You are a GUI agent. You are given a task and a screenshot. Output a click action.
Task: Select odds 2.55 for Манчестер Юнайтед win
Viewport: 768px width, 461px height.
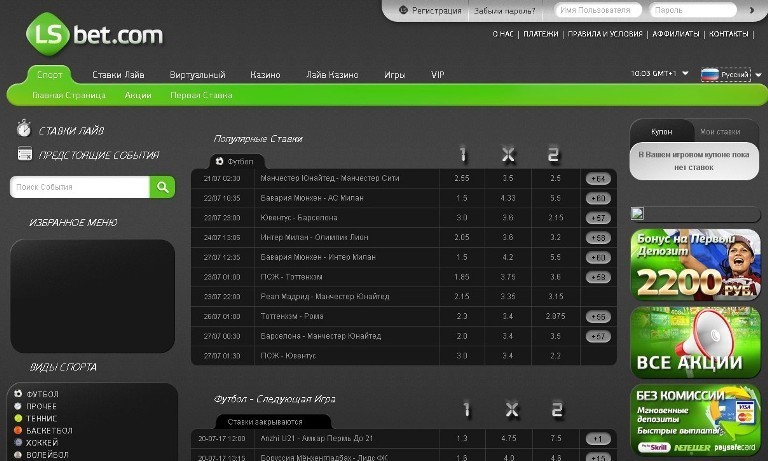click(x=462, y=178)
